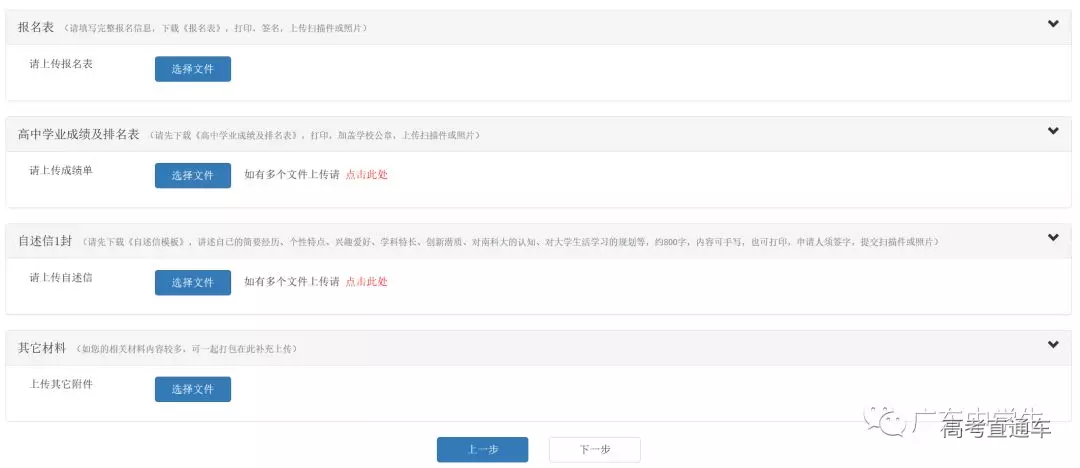Select the 高中学业成绩及排名表 heading text
1080x468 pixels.
(78, 133)
